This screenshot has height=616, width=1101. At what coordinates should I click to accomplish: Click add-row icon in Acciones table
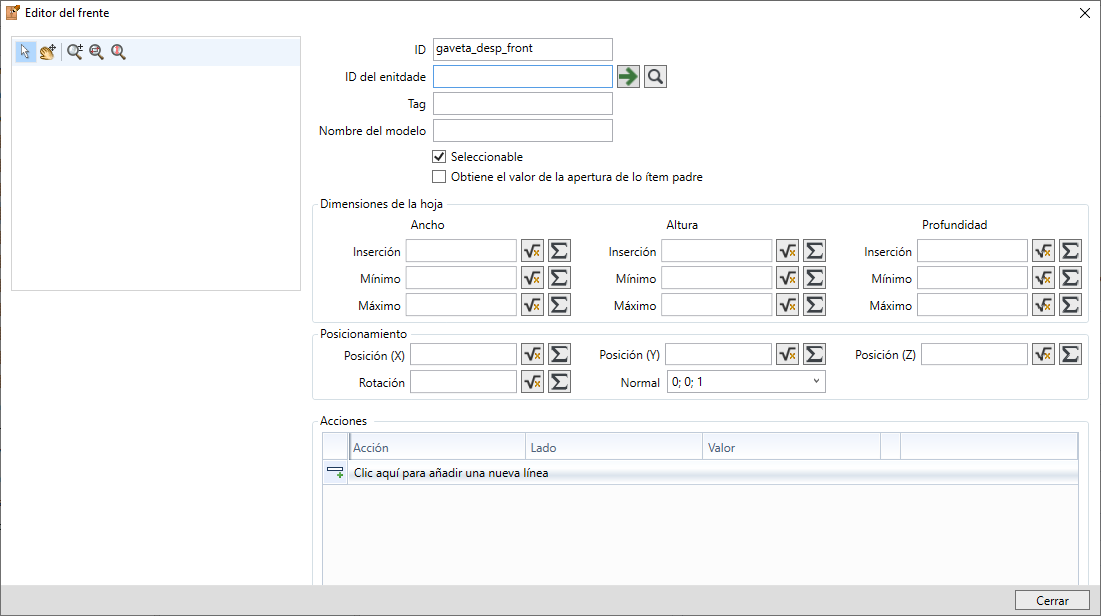point(335,472)
